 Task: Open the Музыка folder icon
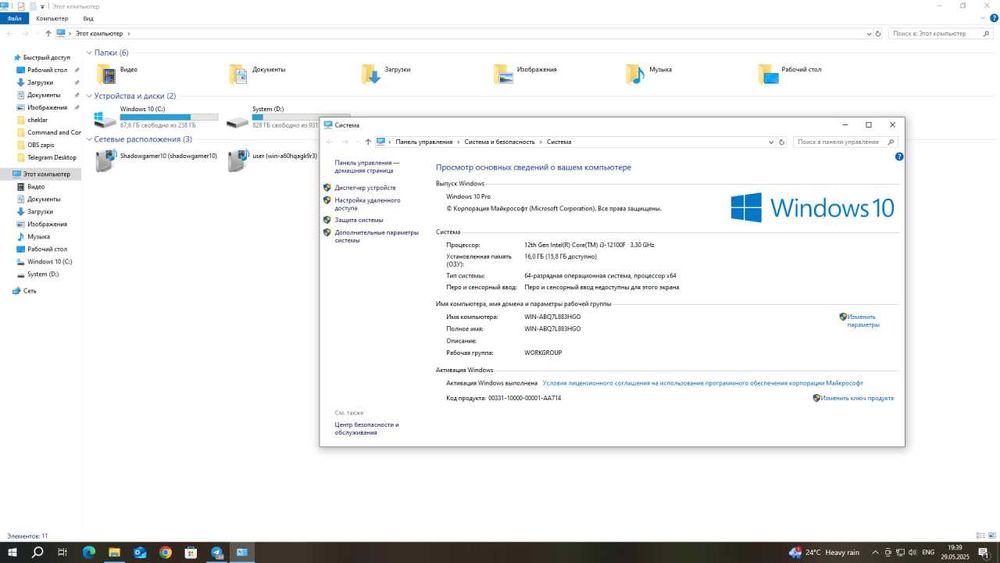point(635,75)
